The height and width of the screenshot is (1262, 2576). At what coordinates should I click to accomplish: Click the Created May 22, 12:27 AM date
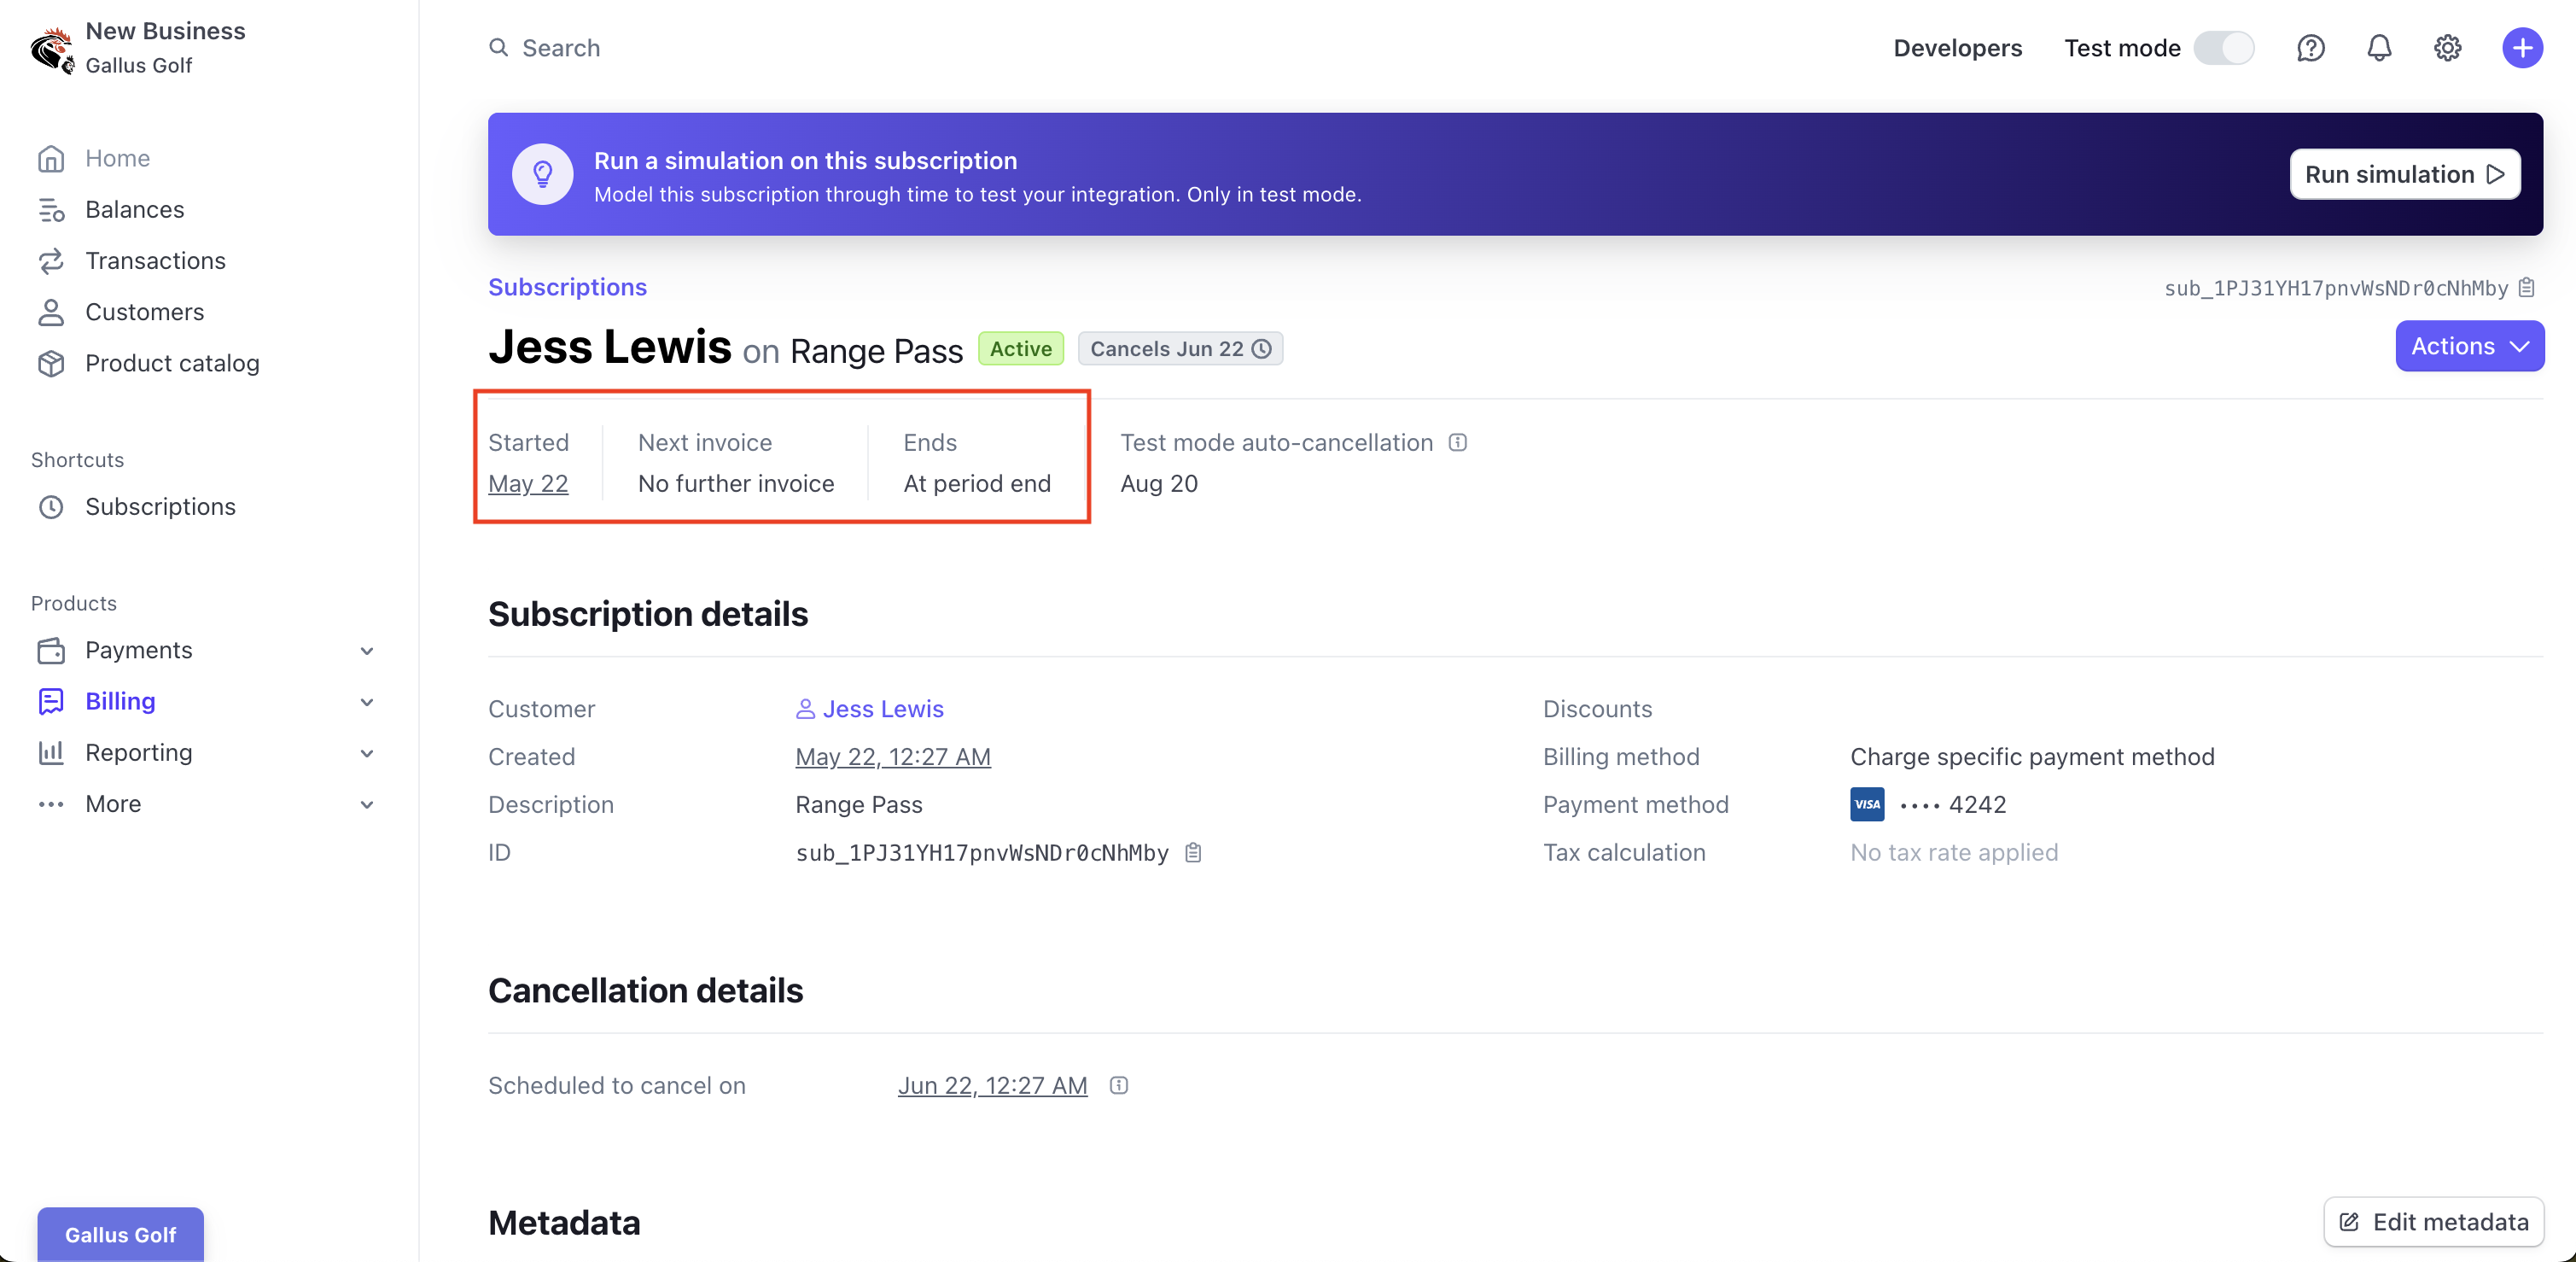coord(893,757)
